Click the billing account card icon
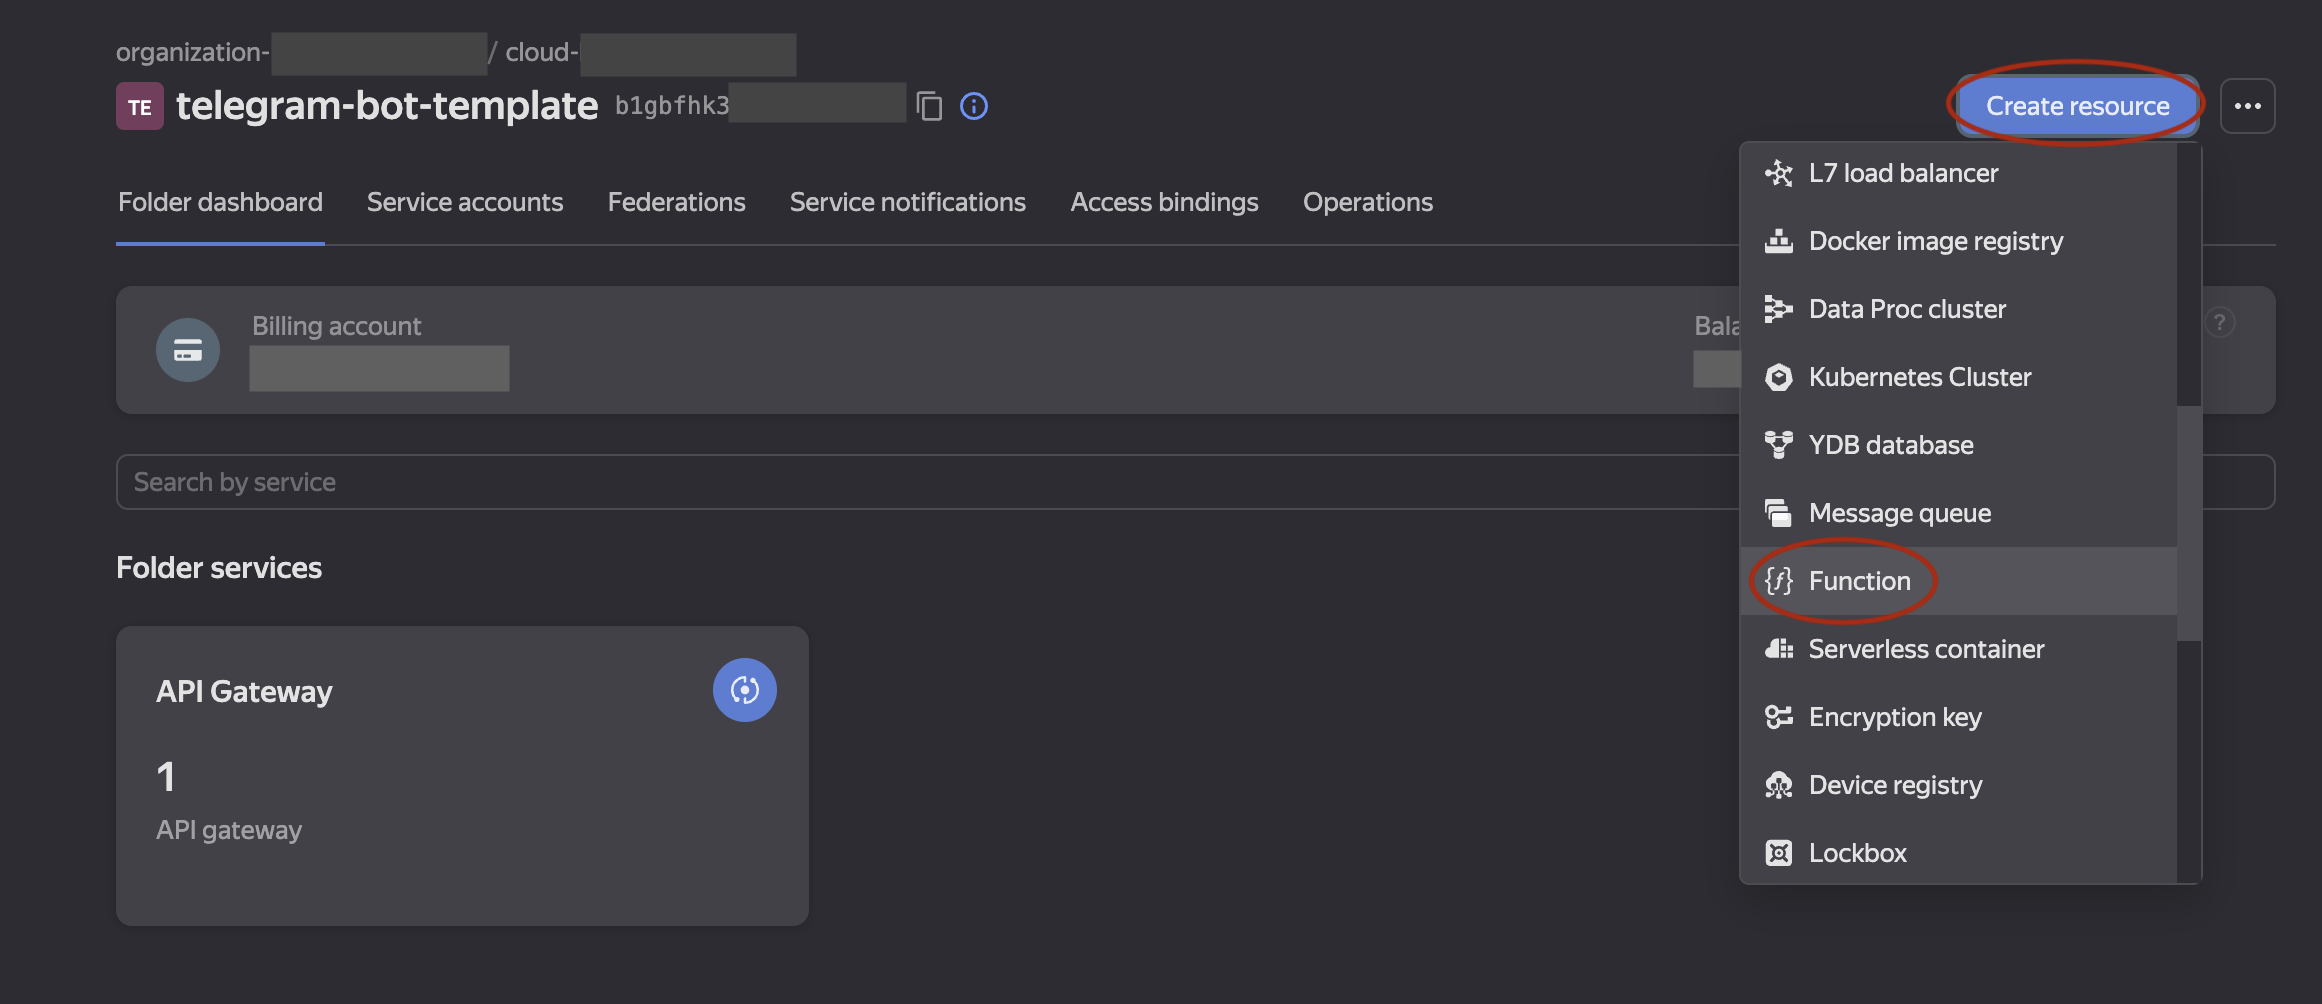2322x1004 pixels. [x=188, y=350]
